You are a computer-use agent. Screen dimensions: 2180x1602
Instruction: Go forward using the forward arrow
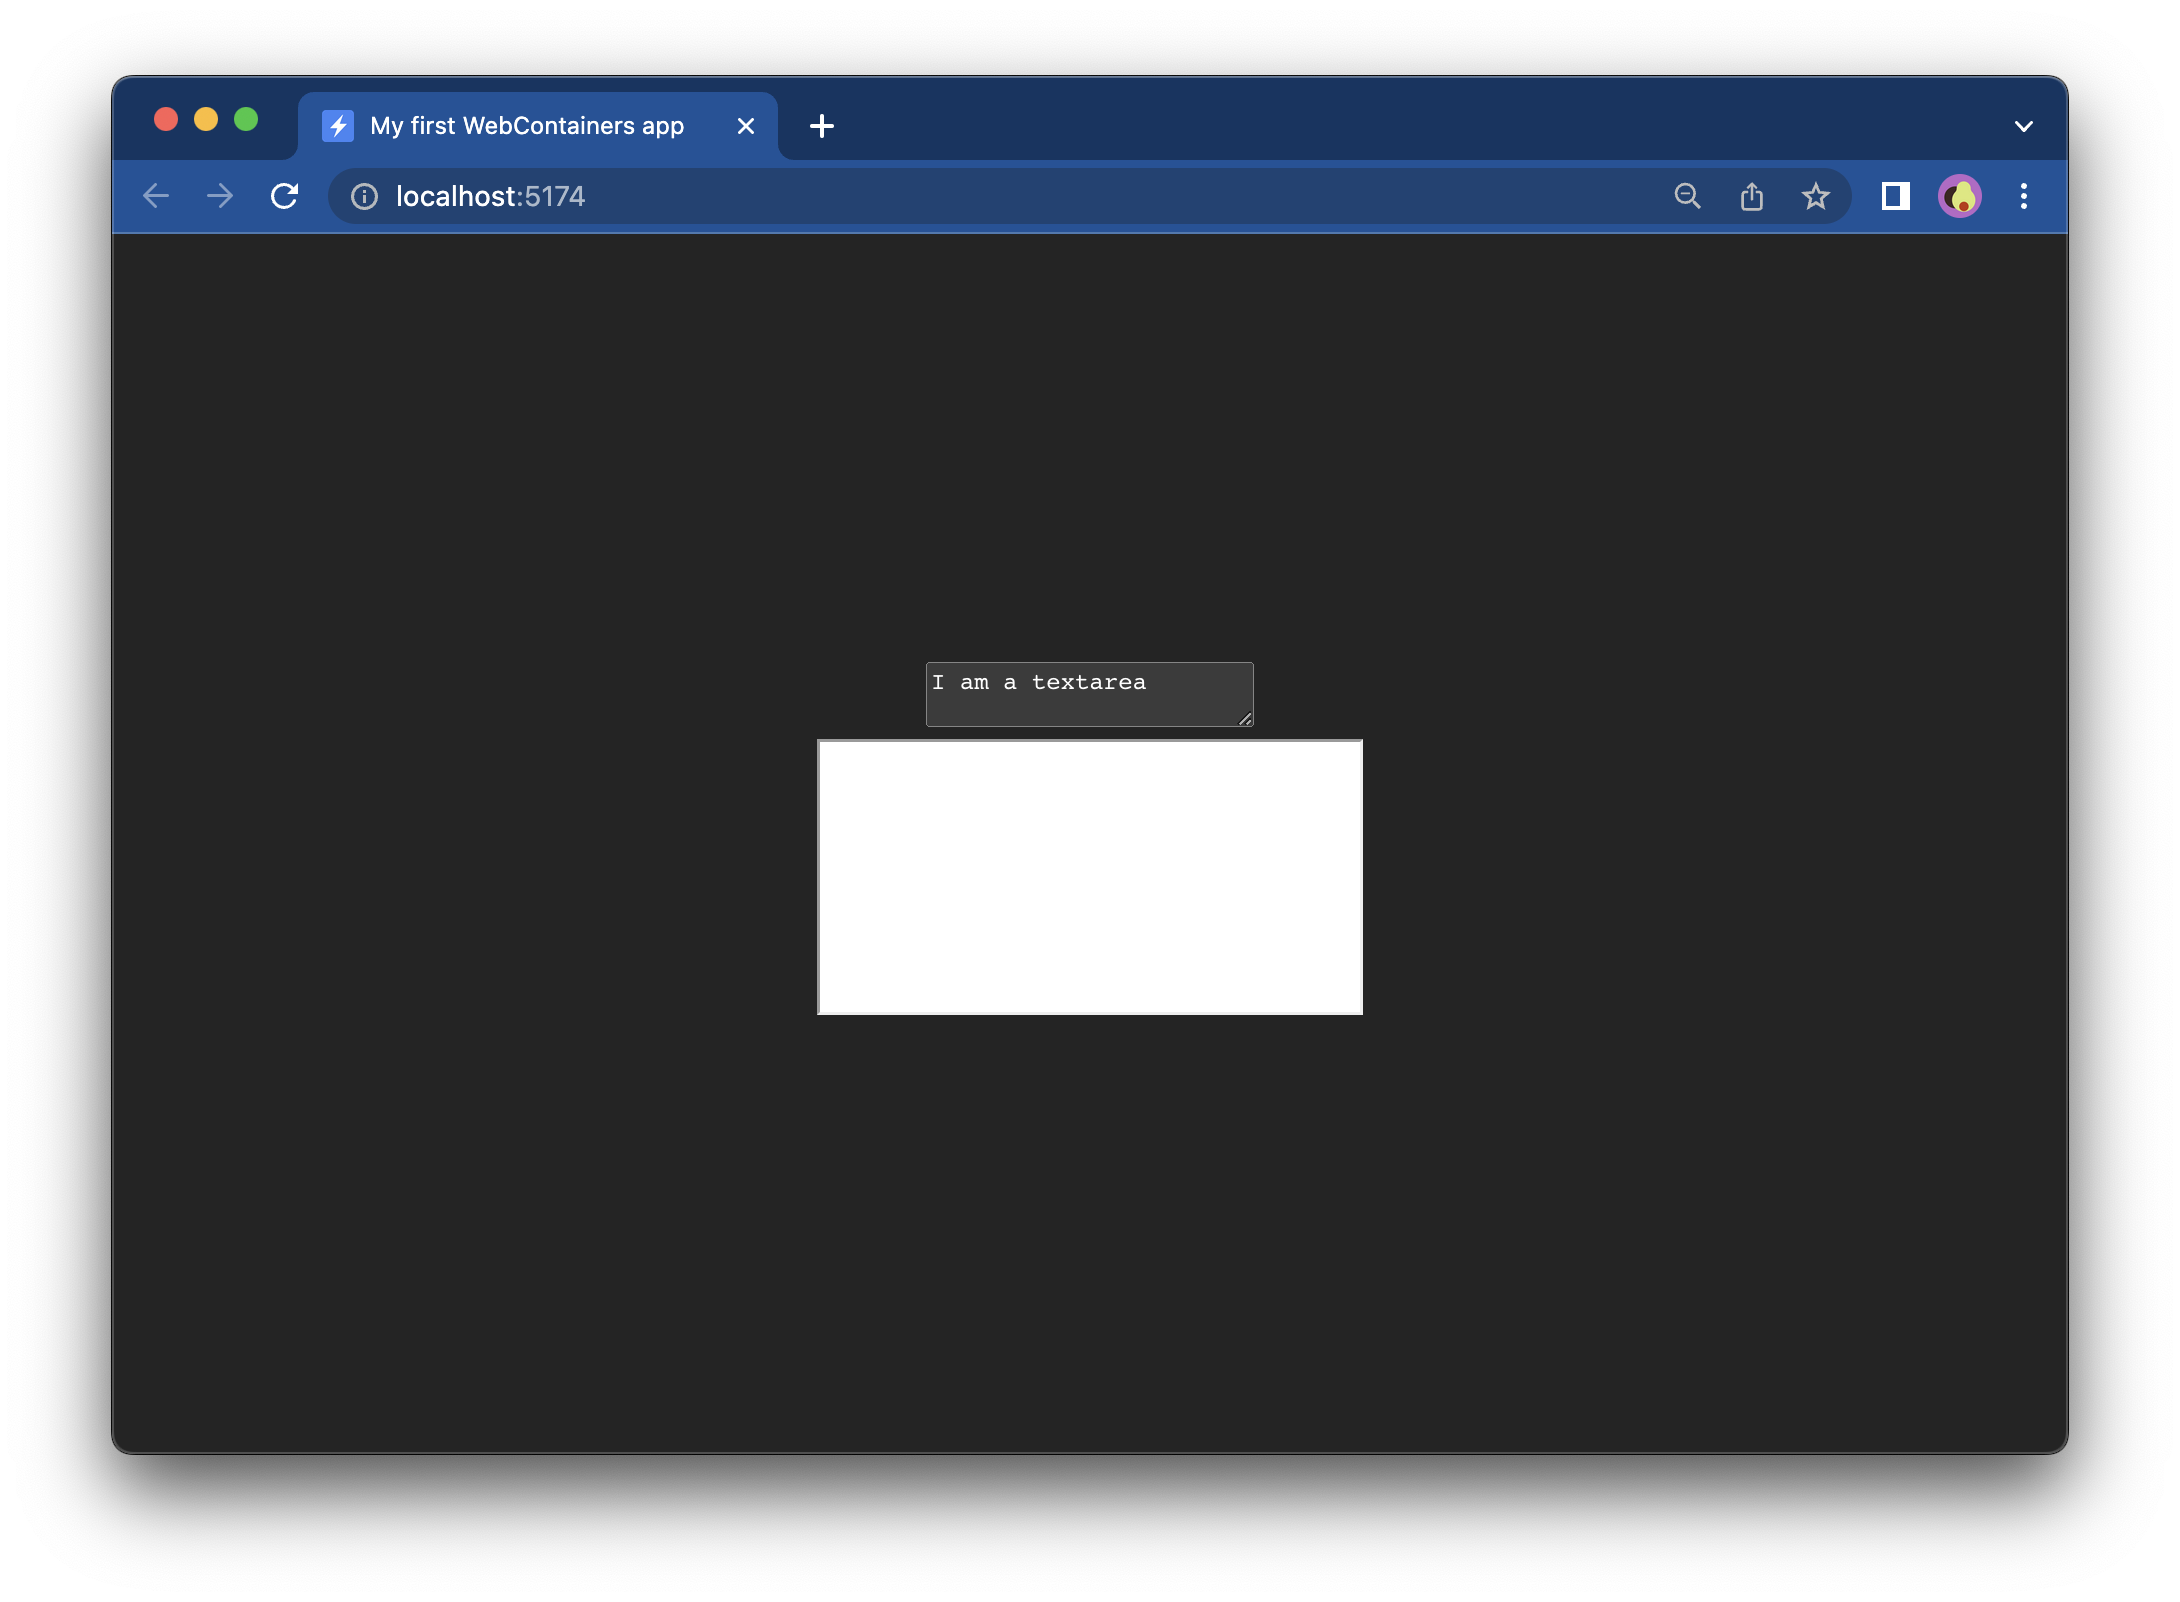point(220,196)
